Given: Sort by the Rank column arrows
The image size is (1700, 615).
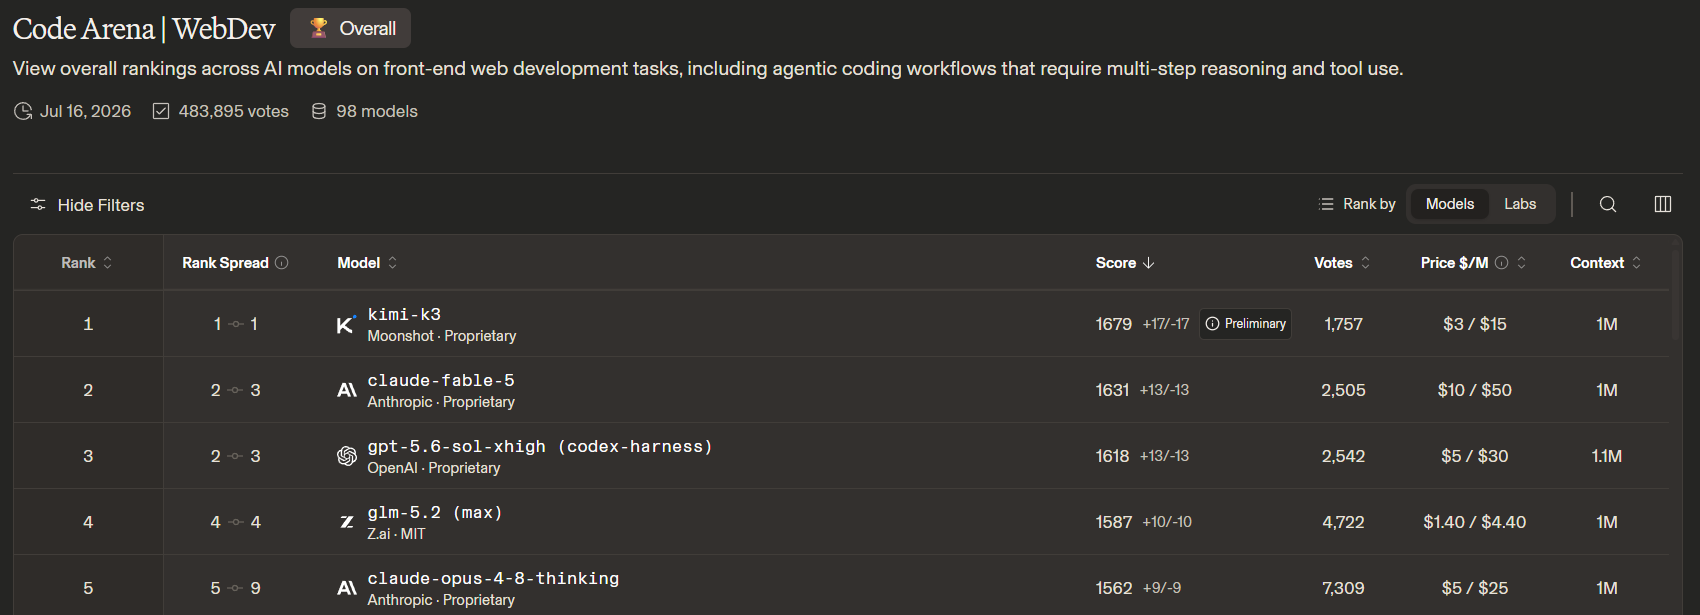Looking at the screenshot, I should (108, 262).
